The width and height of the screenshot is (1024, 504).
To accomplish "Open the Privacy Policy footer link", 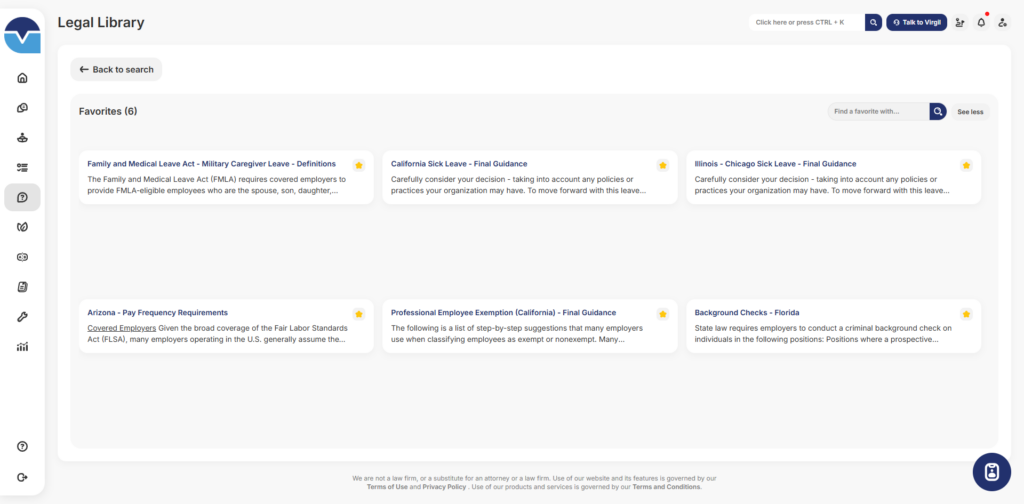I will pos(443,487).
